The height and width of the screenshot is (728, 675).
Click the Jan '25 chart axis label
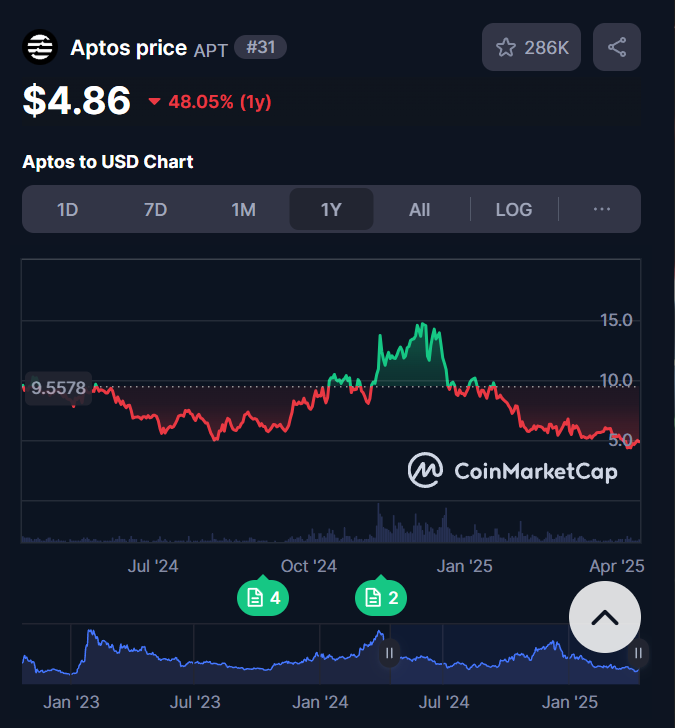pos(464,566)
